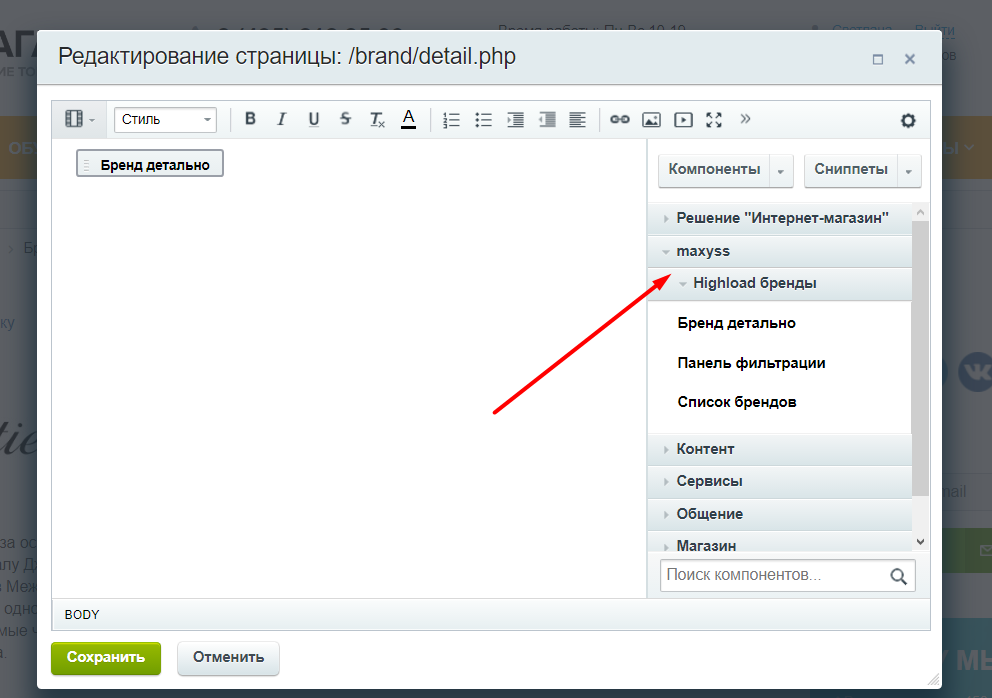The height and width of the screenshot is (698, 992).
Task: Collapse the Highload бренды group
Action: [779, 284]
